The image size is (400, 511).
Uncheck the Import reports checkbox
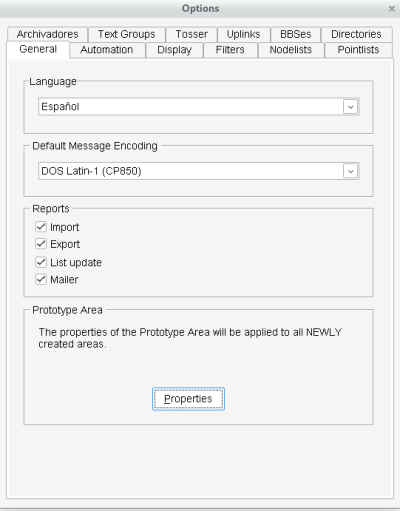pyautogui.click(x=41, y=227)
